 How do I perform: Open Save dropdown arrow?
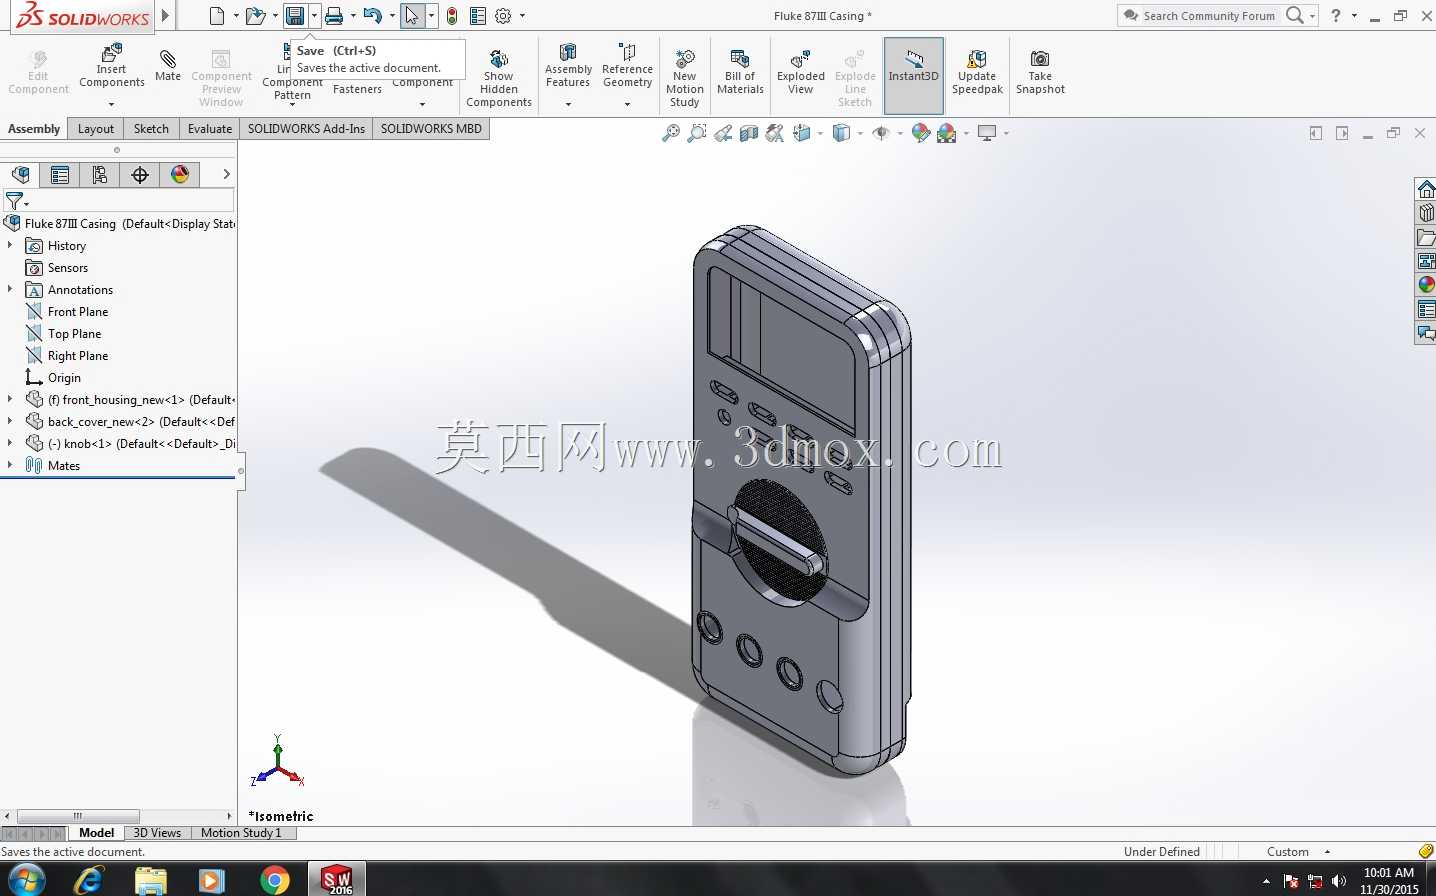click(314, 16)
